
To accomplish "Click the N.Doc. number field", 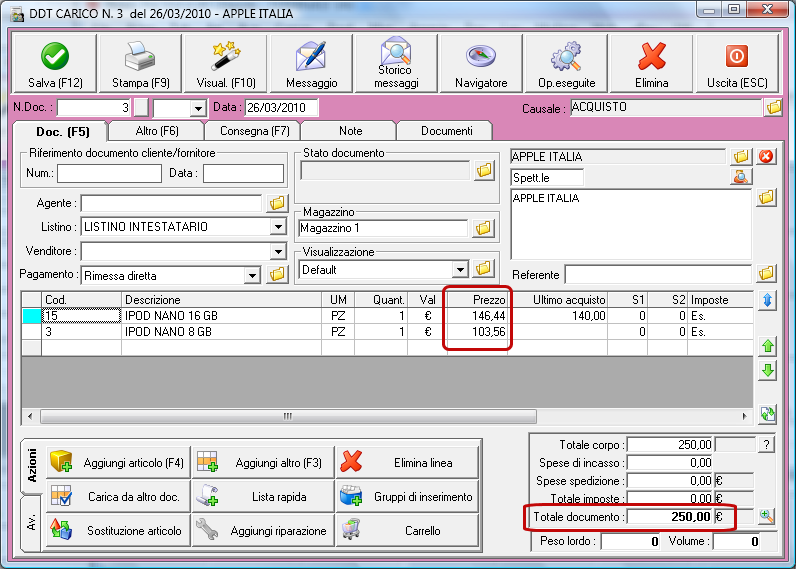I will [x=94, y=108].
